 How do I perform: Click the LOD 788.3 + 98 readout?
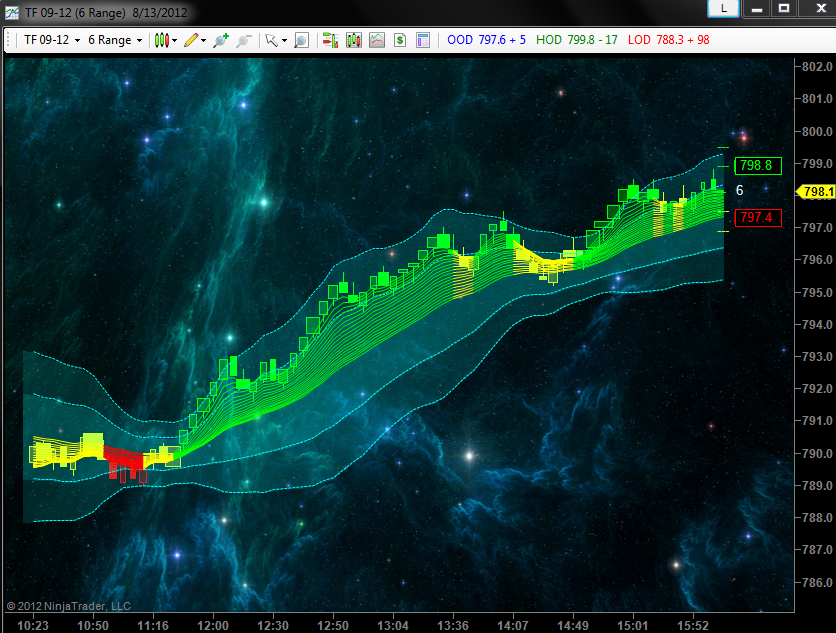click(x=669, y=40)
